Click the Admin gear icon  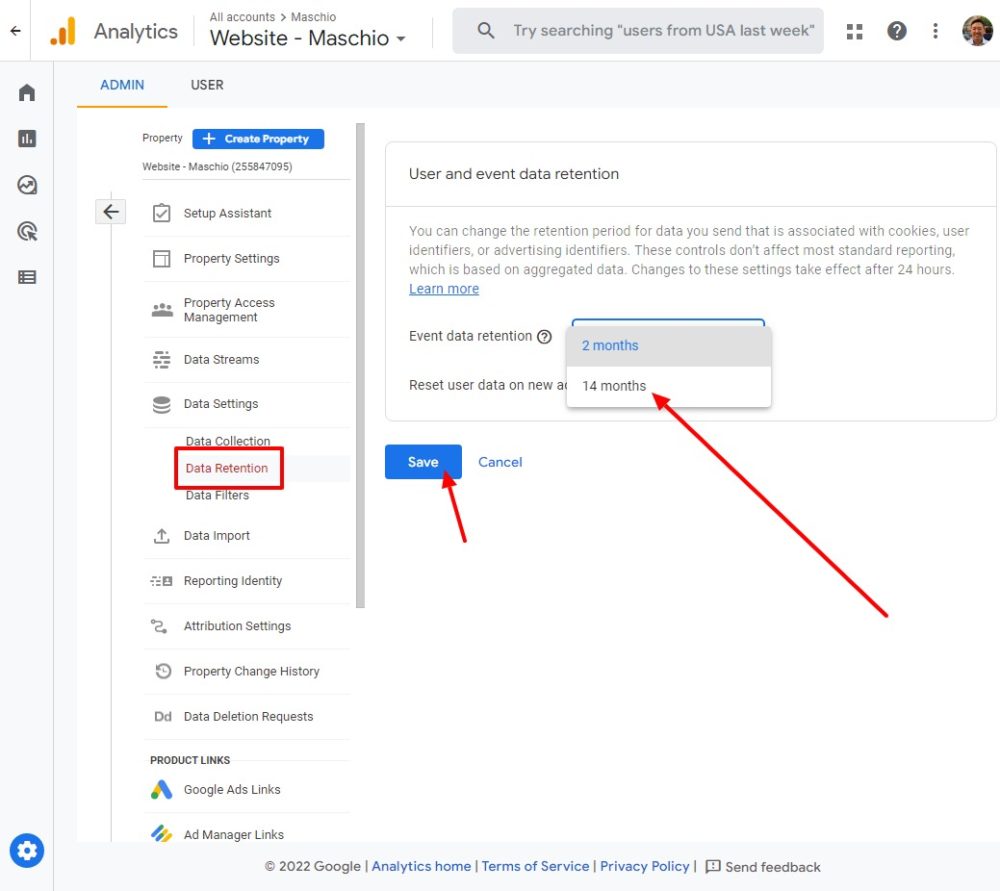[27, 851]
